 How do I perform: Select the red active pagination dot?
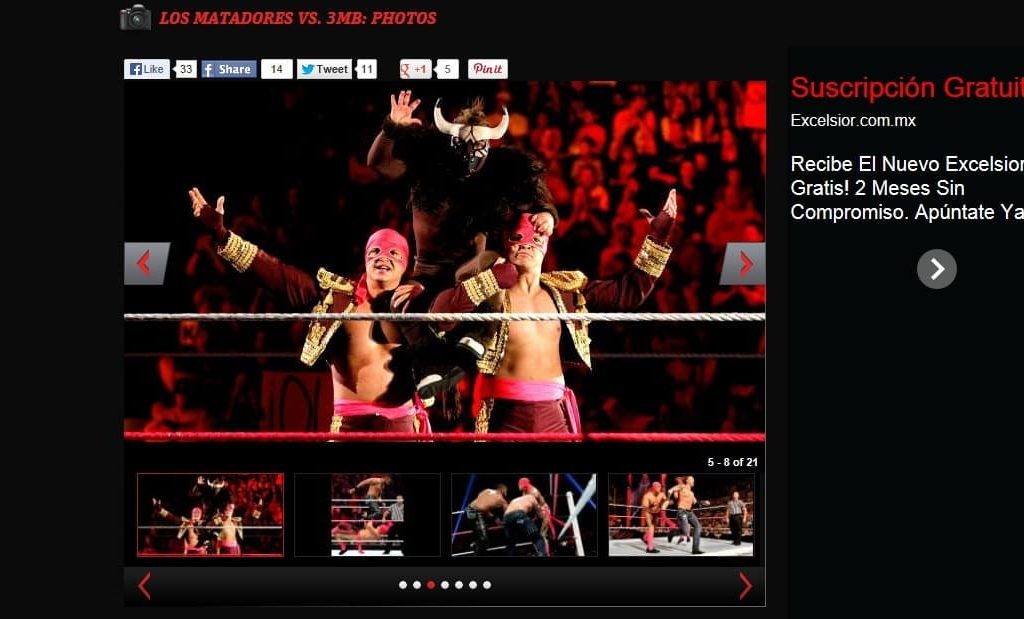(431, 585)
